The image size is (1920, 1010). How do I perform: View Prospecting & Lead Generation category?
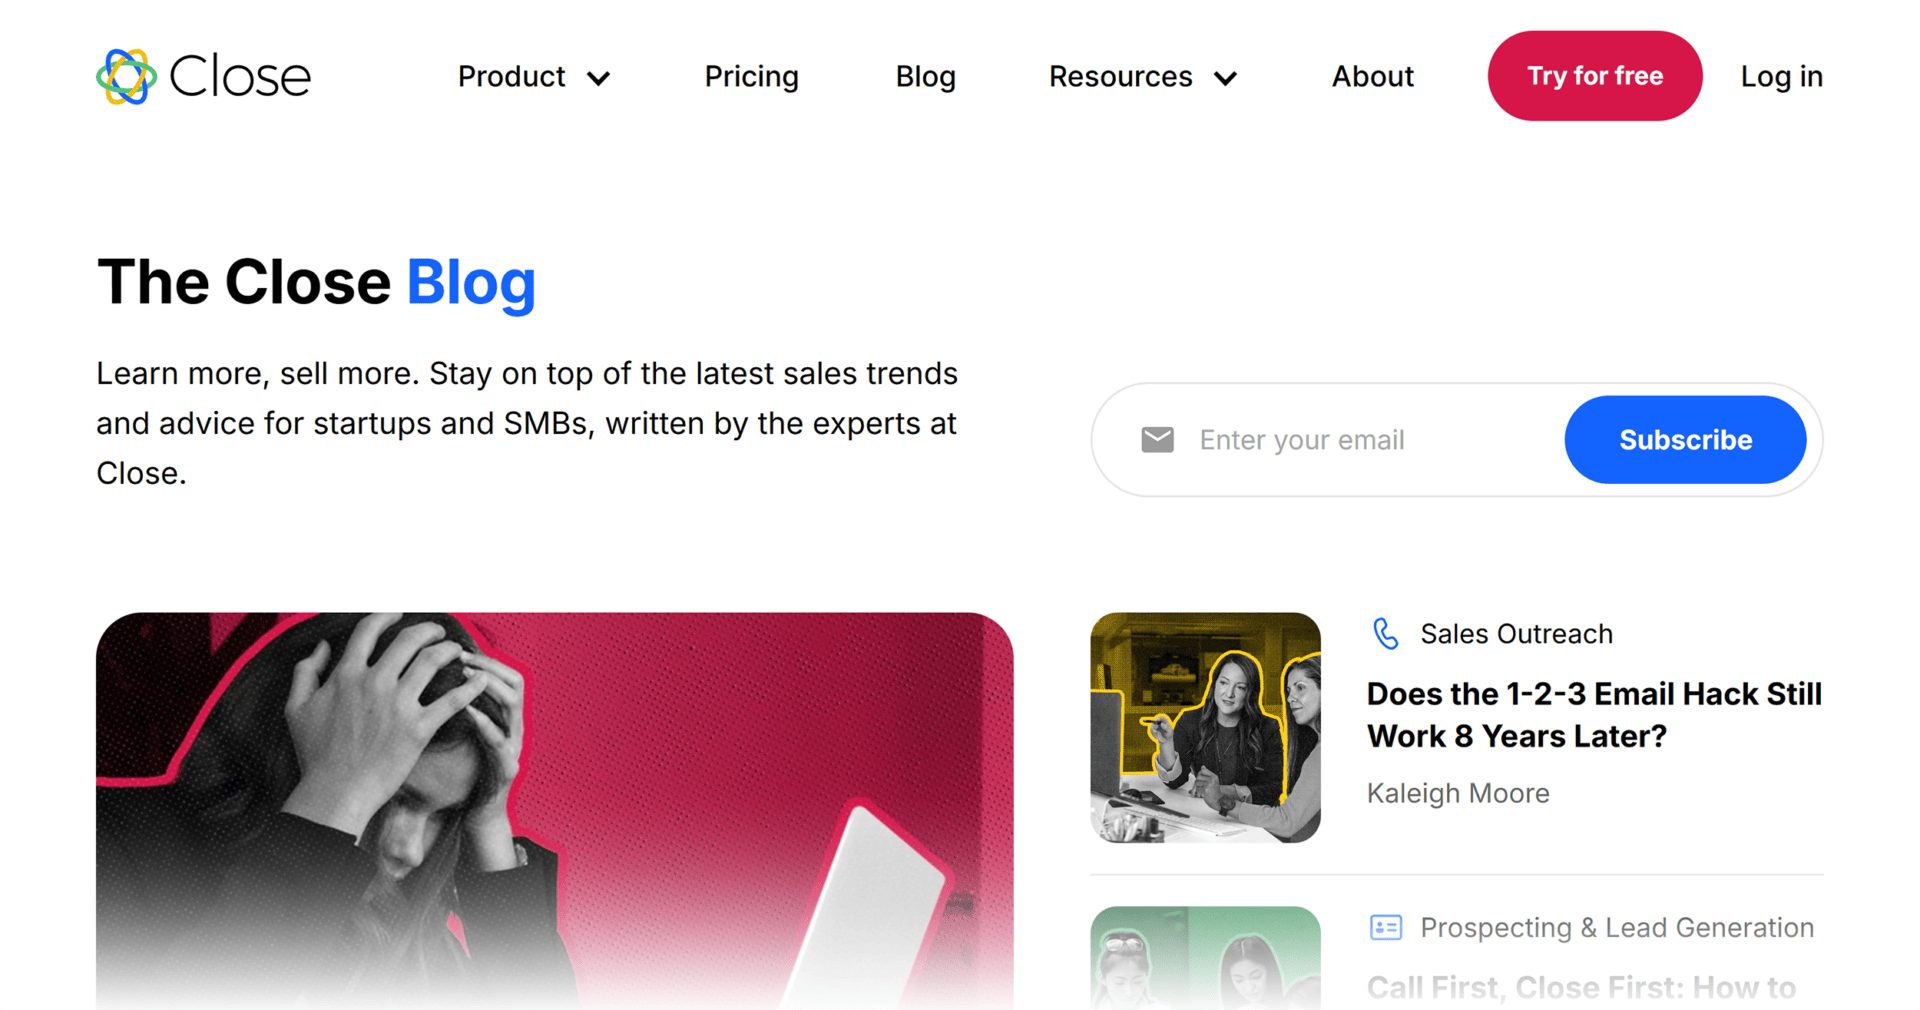click(1616, 928)
